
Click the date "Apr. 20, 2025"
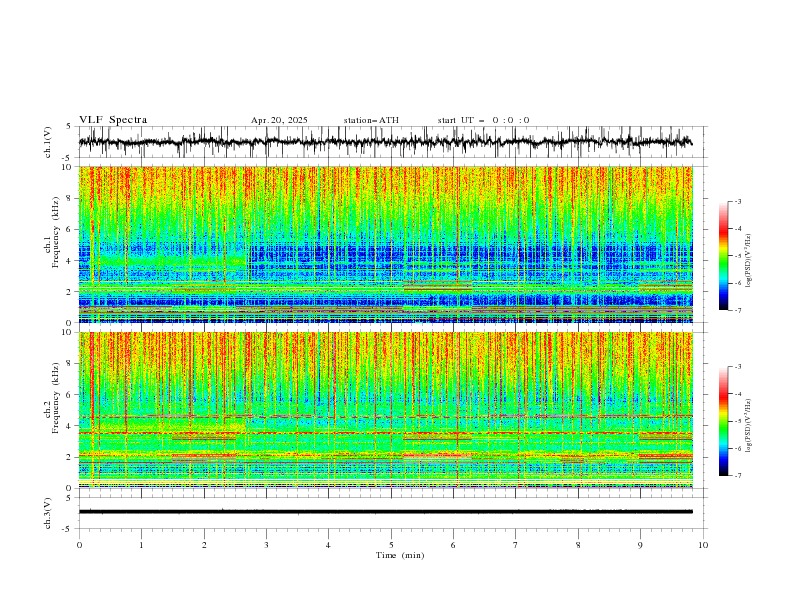pos(279,120)
